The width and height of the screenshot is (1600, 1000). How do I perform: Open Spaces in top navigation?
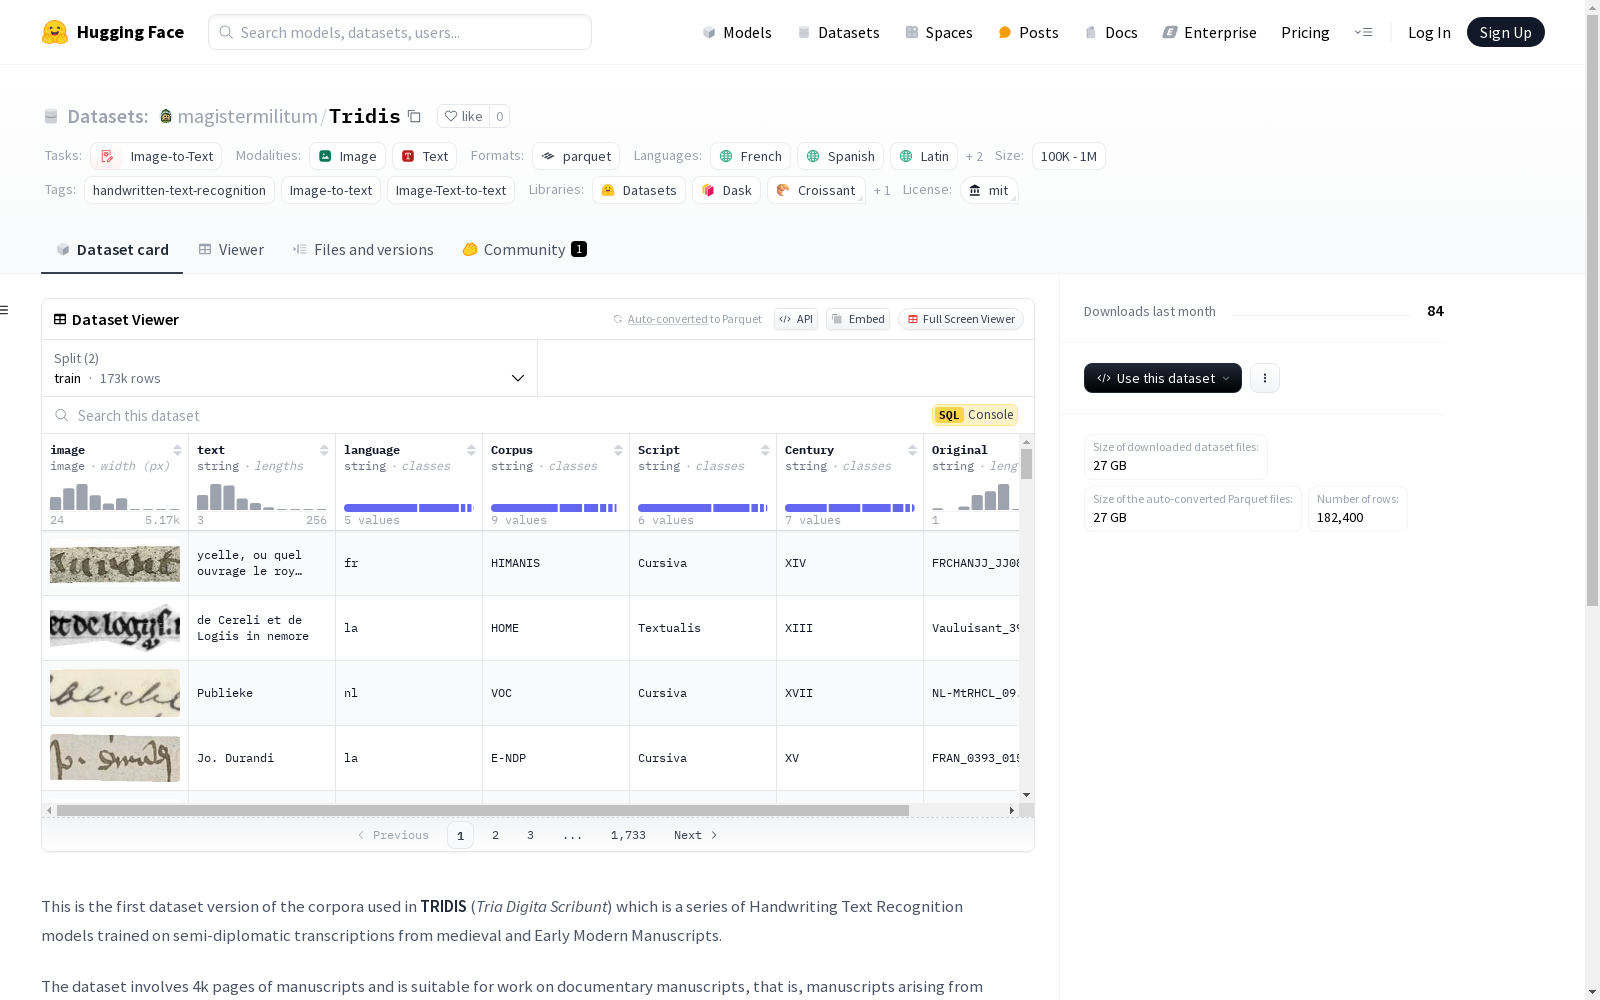tap(939, 32)
